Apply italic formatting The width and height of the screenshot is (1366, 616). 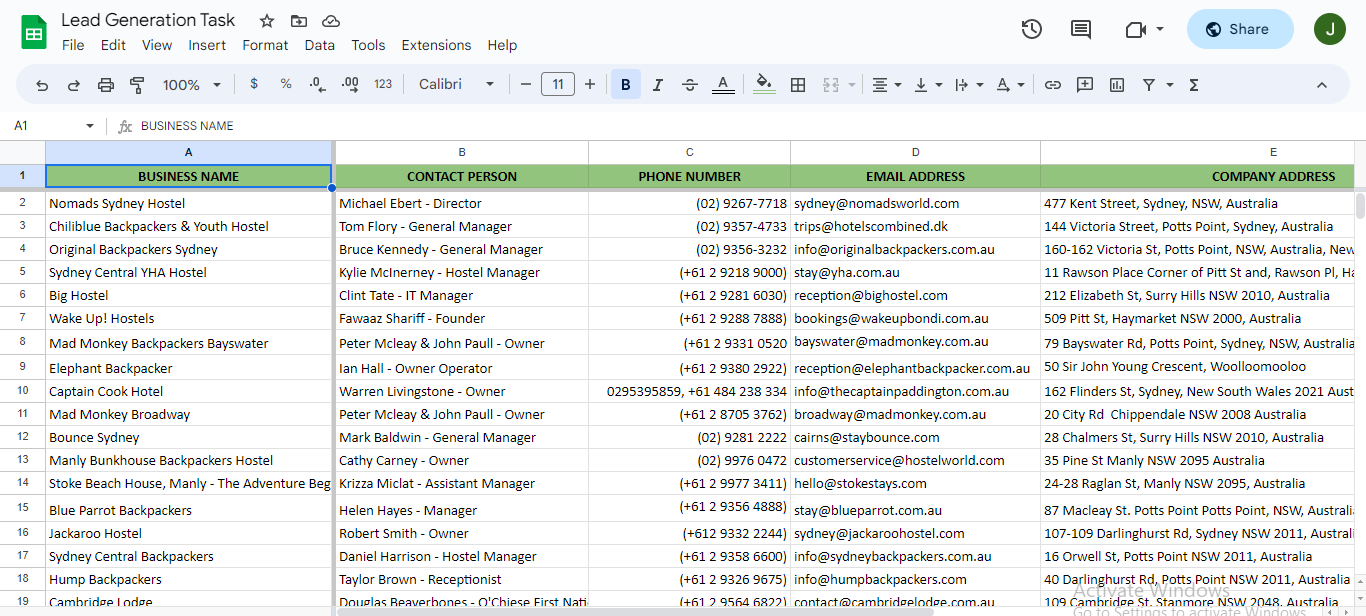(x=658, y=85)
